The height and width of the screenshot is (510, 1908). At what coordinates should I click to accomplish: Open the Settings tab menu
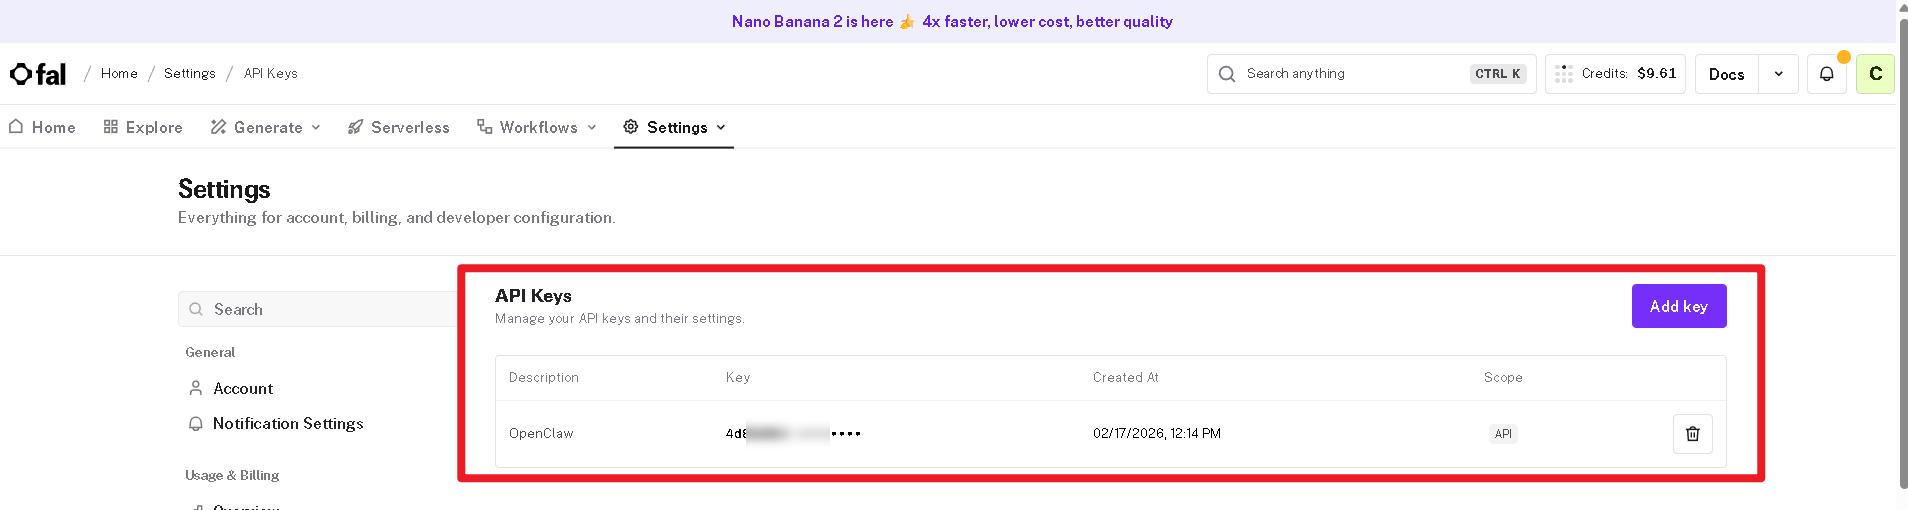pyautogui.click(x=674, y=127)
